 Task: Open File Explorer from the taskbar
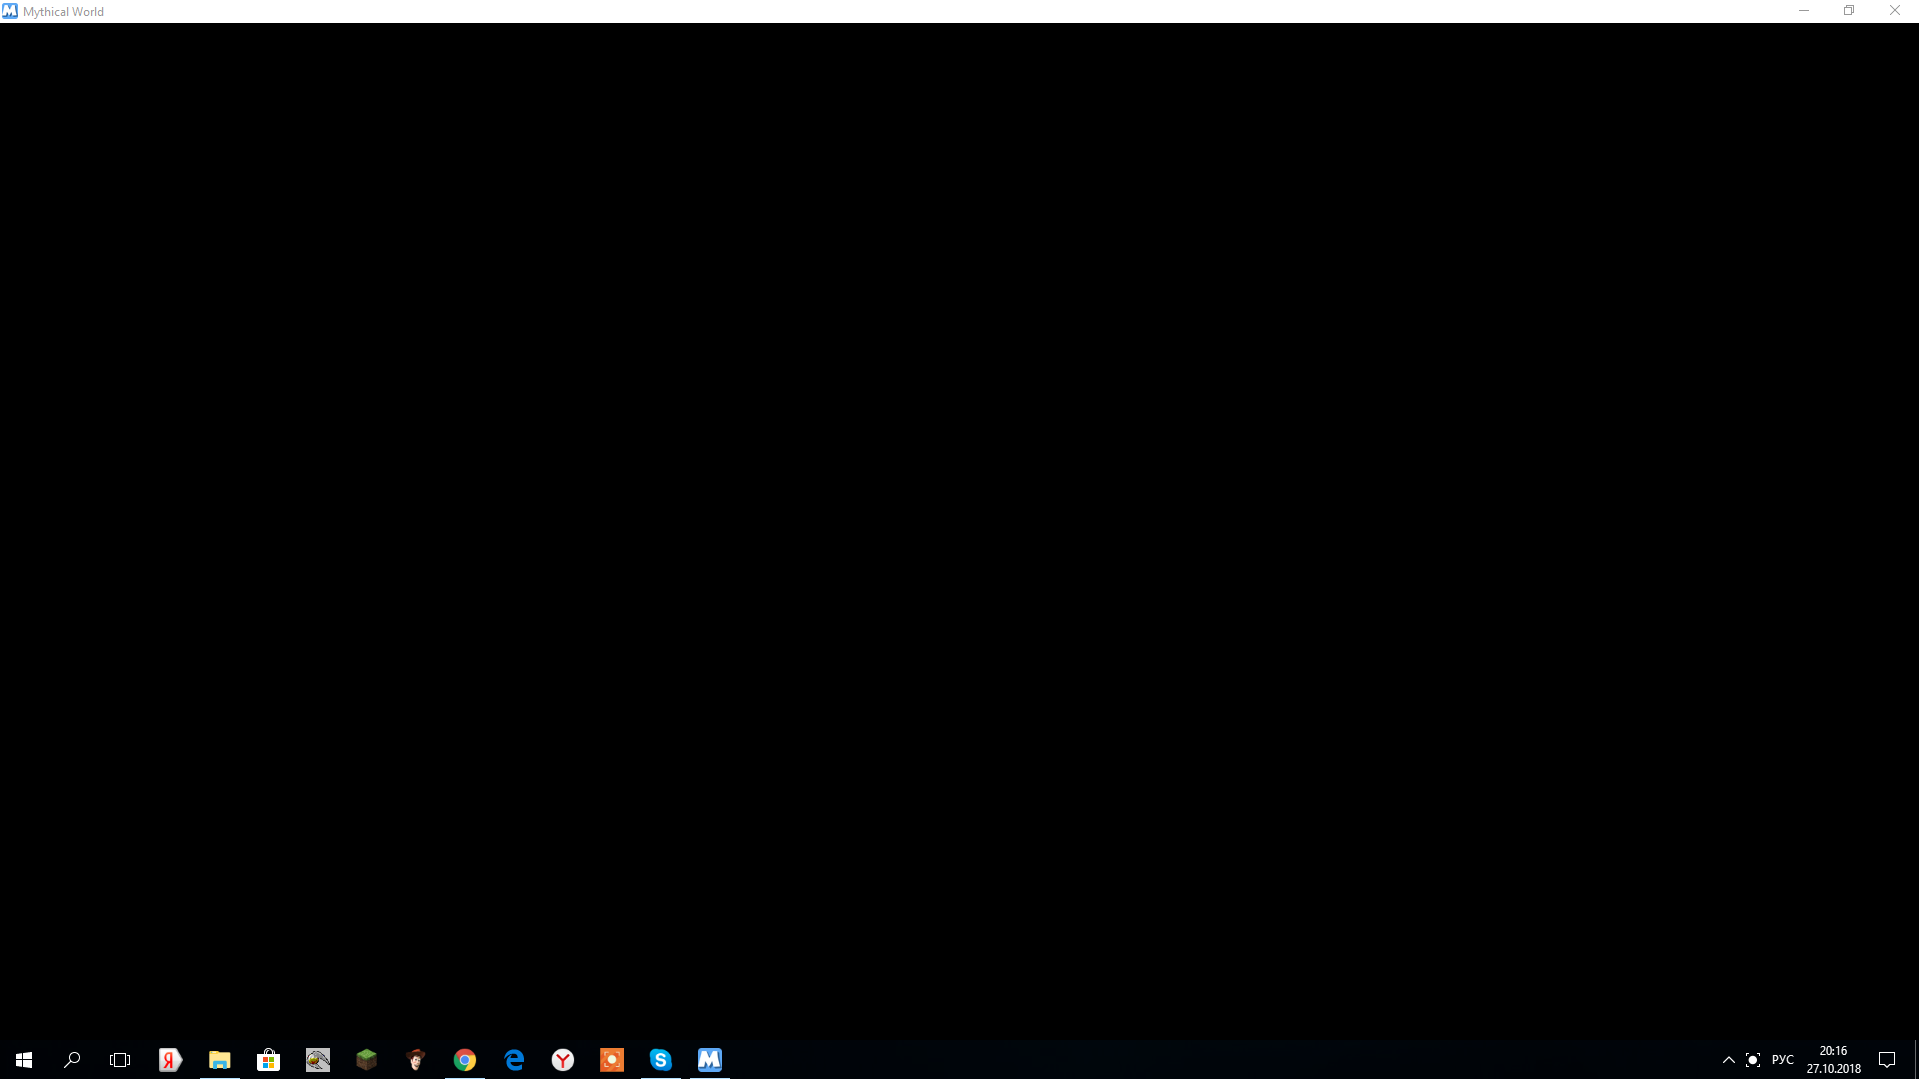[x=219, y=1060]
